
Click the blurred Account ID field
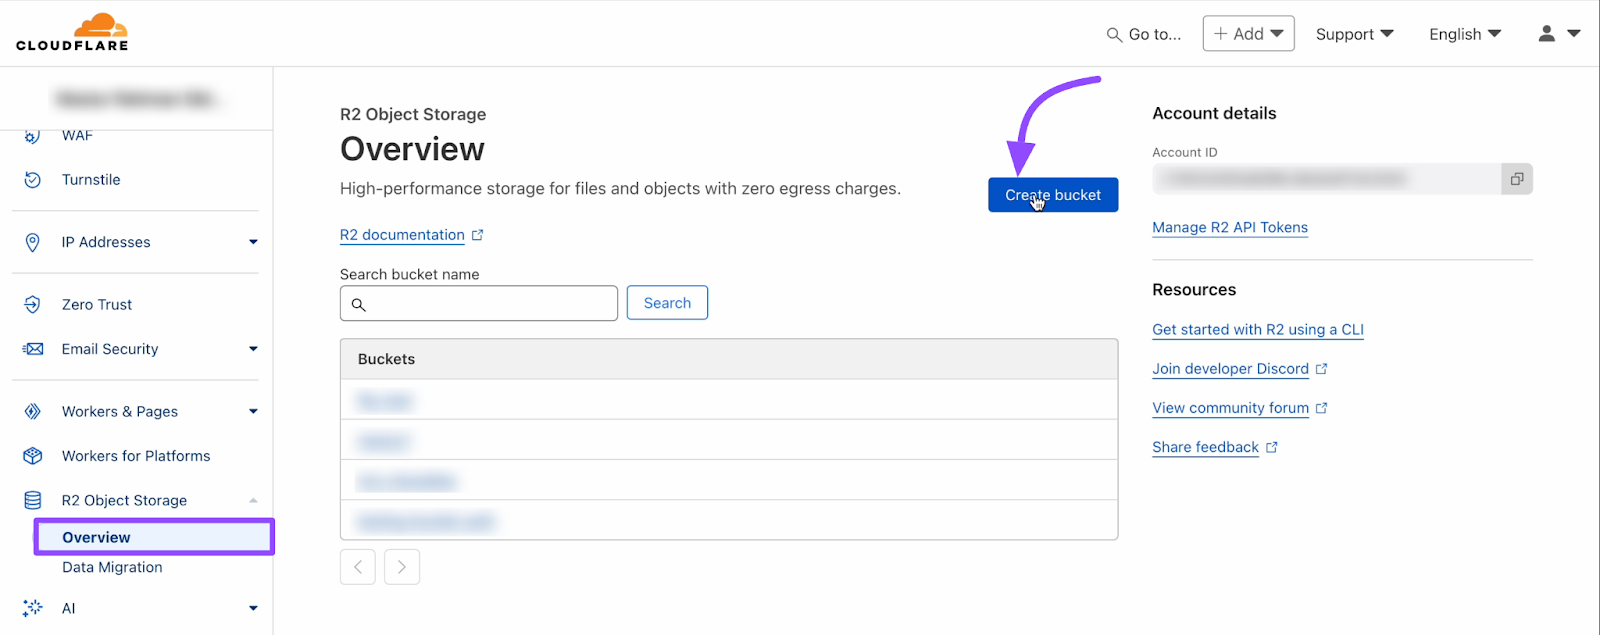click(x=1327, y=179)
